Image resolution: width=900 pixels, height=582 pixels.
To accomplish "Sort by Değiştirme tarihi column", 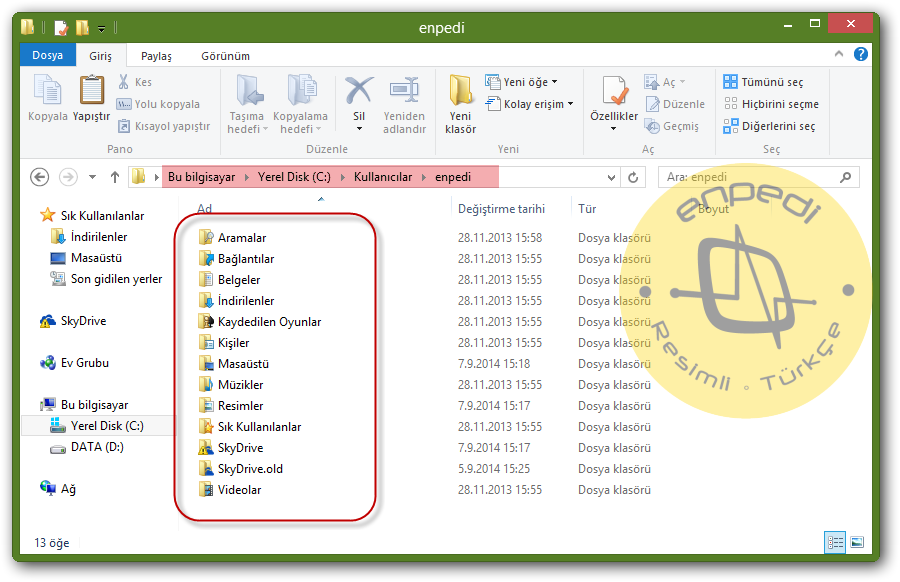I will click(501, 209).
